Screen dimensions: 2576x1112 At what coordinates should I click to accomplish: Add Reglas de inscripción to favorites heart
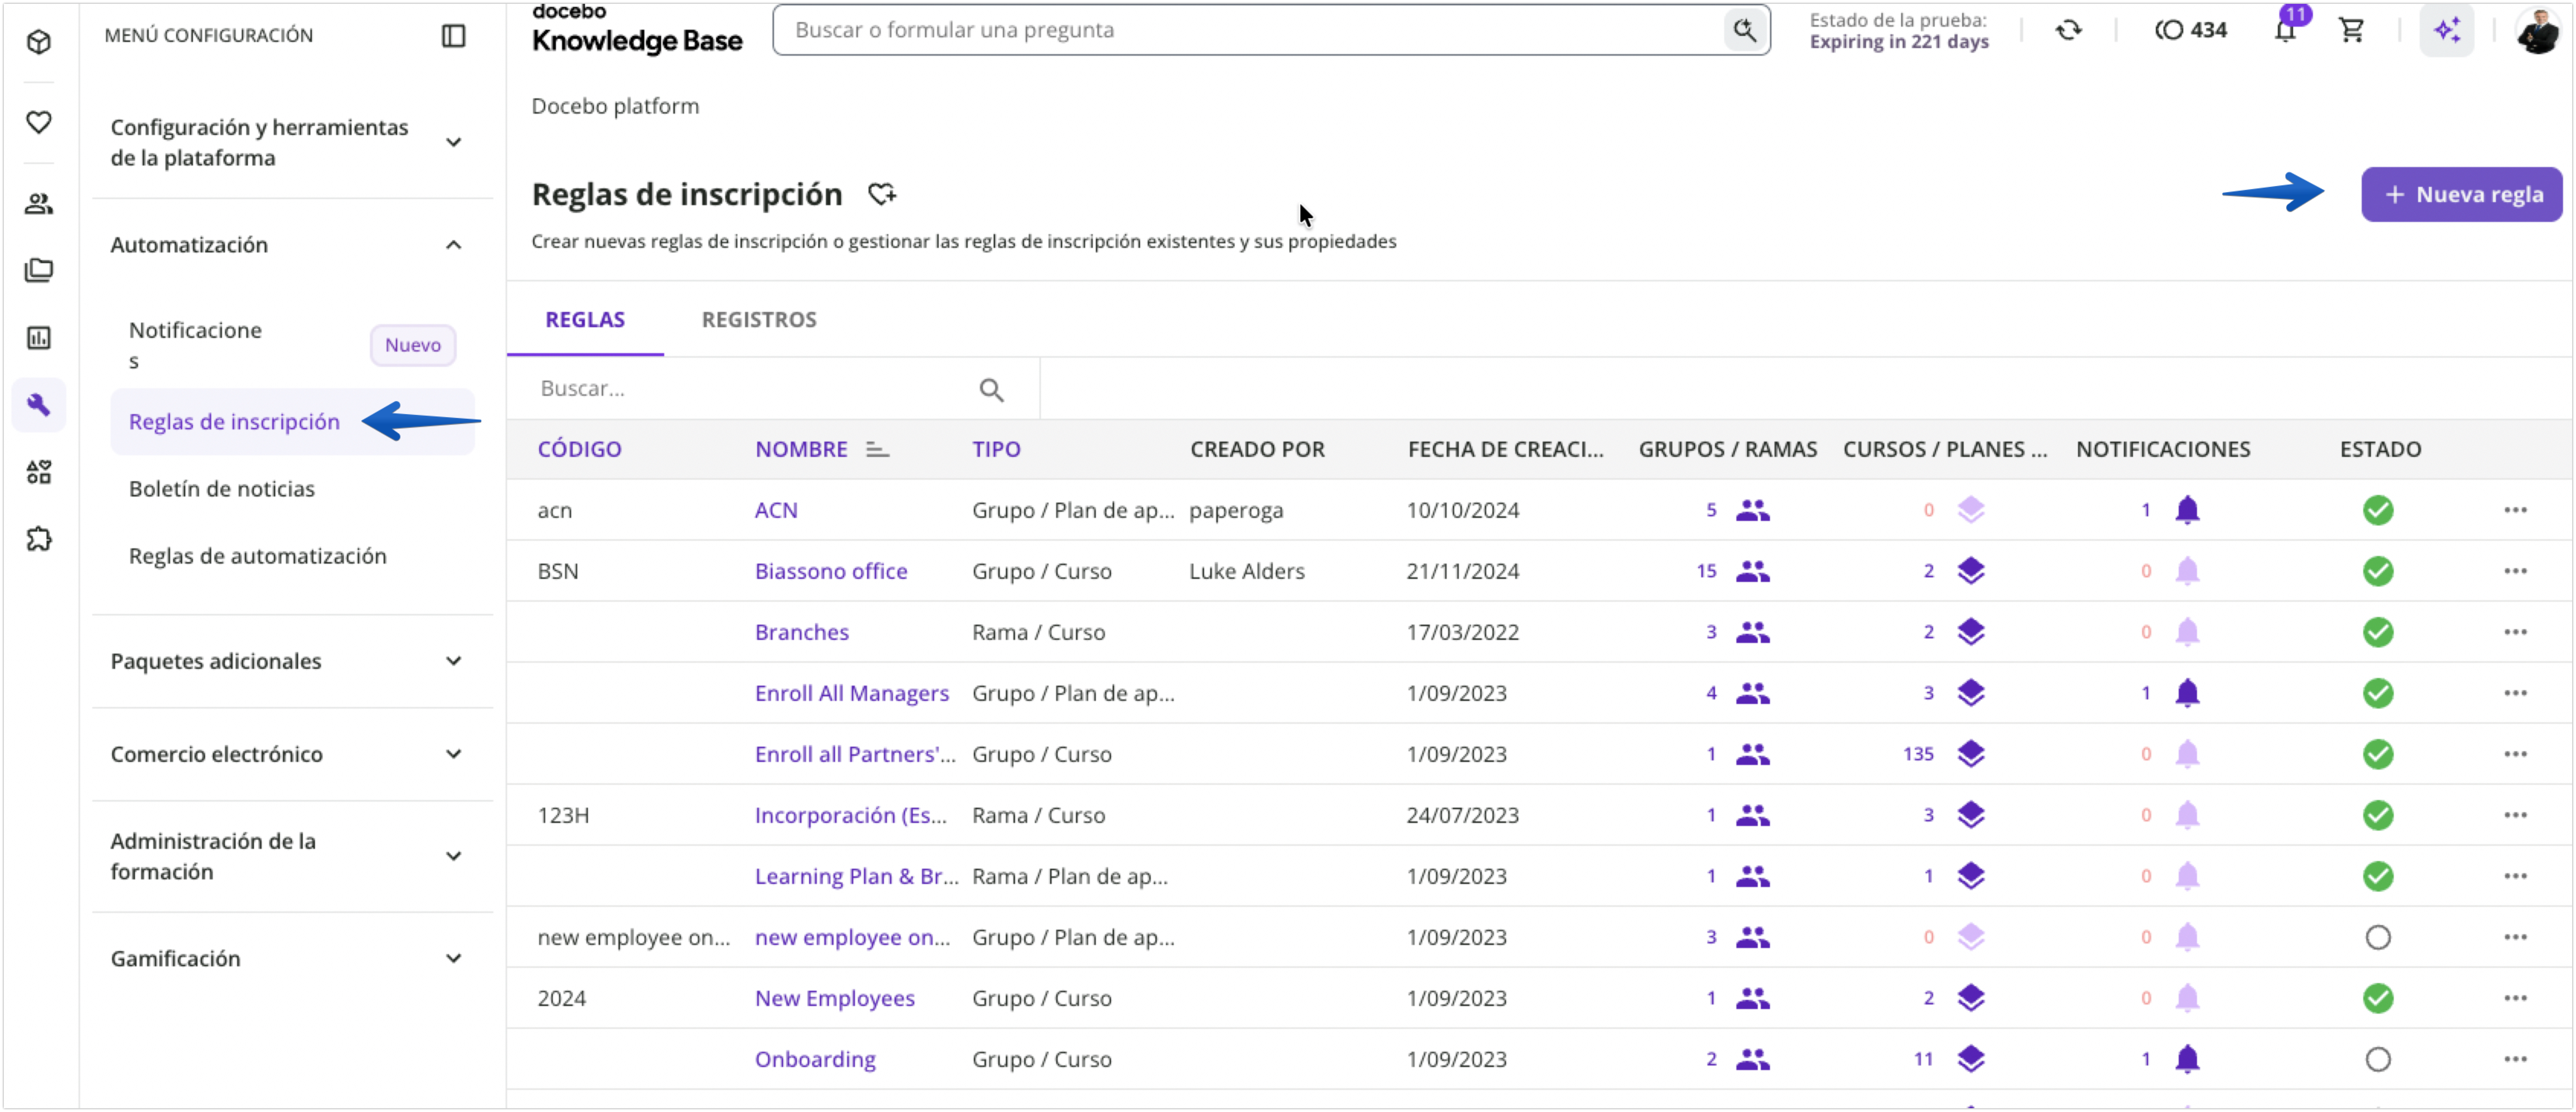881,194
